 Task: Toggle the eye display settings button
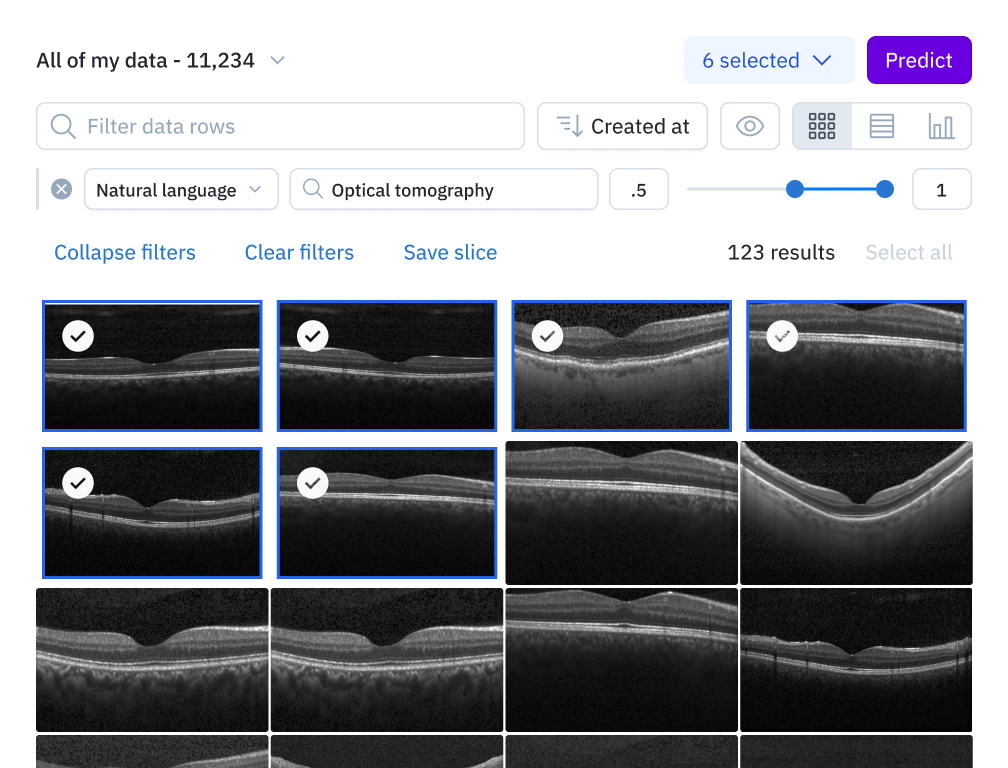coord(750,127)
